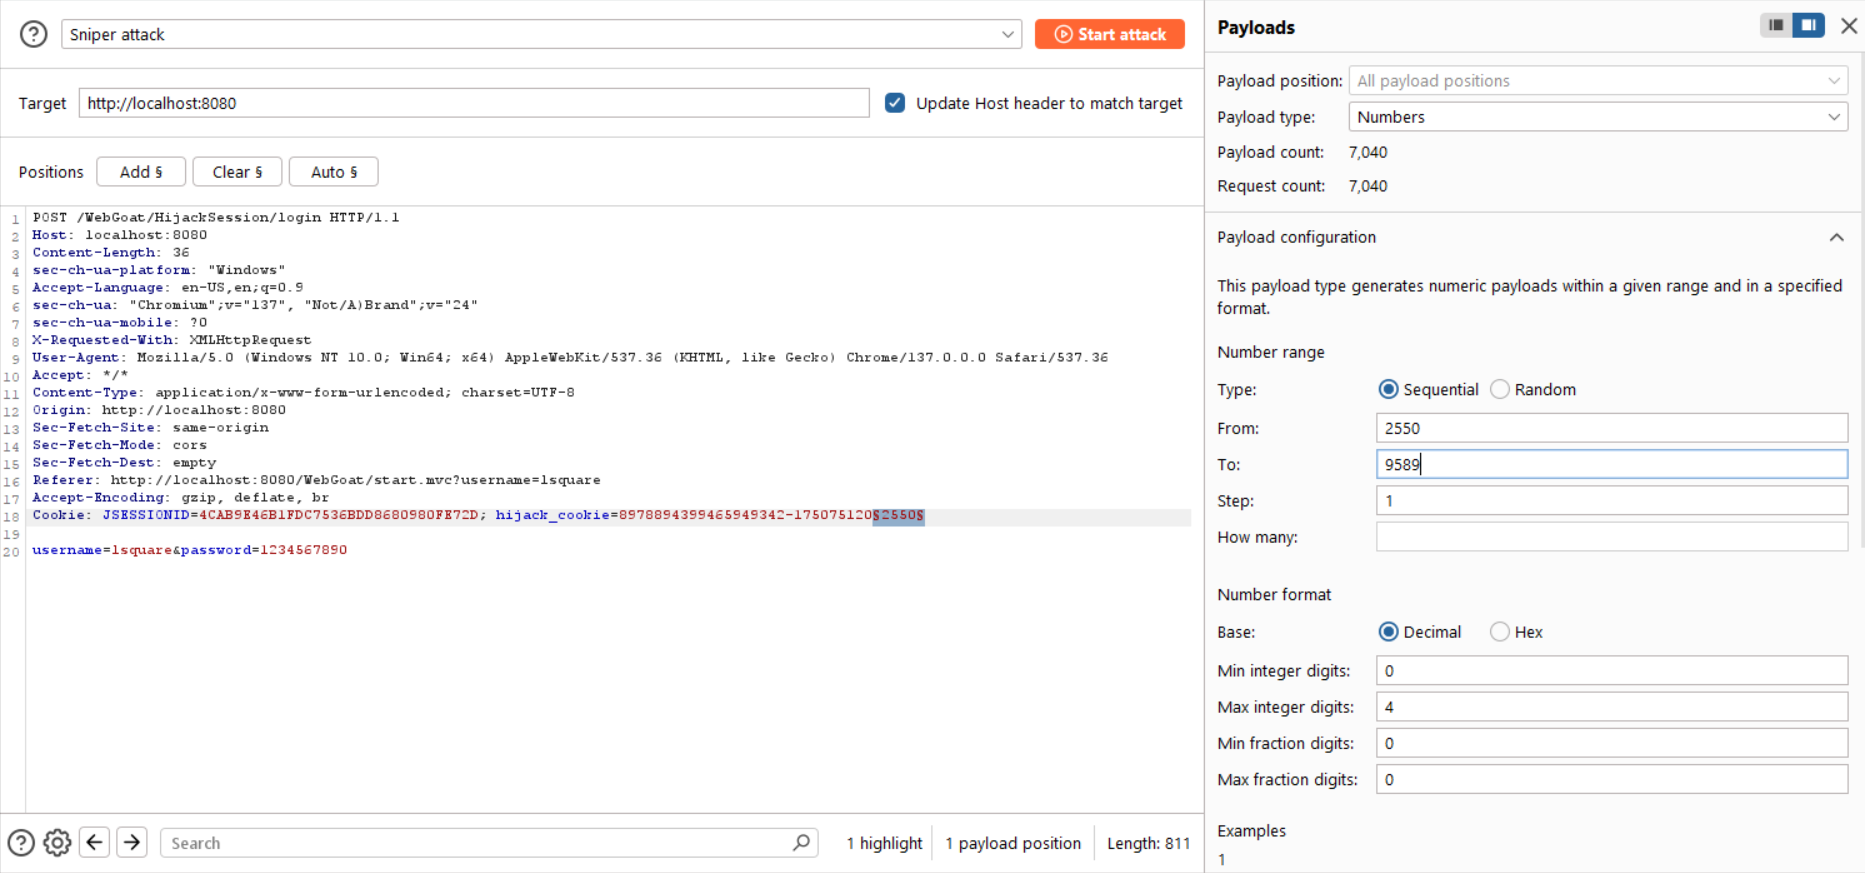Click the Min fraction digits field
This screenshot has width=1865, height=873.
tap(1612, 743)
